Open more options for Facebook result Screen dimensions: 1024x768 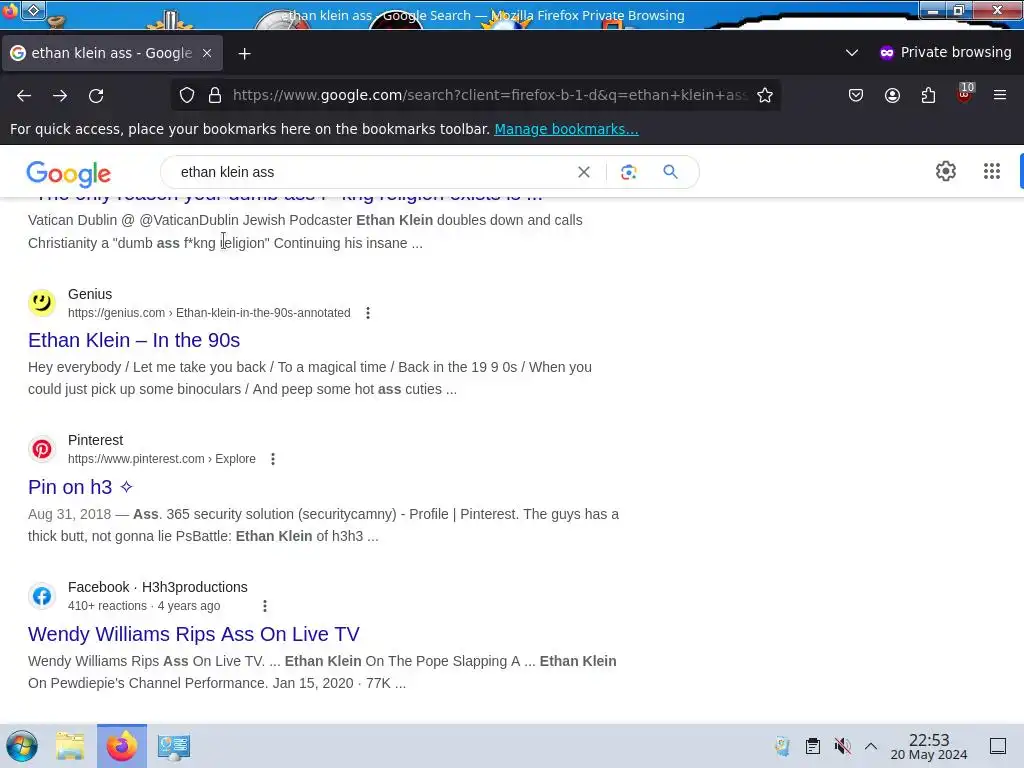[264, 606]
